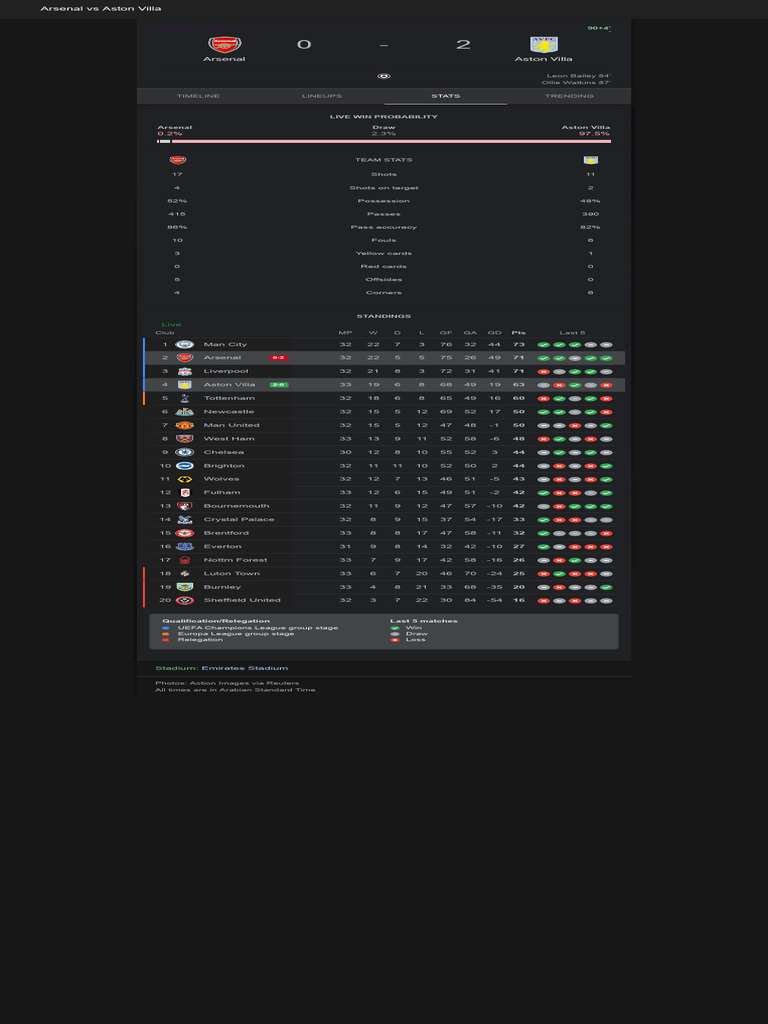Viewport: 768px width, 1024px height.
Task: Click the green Live label above standings
Action: coord(172,325)
